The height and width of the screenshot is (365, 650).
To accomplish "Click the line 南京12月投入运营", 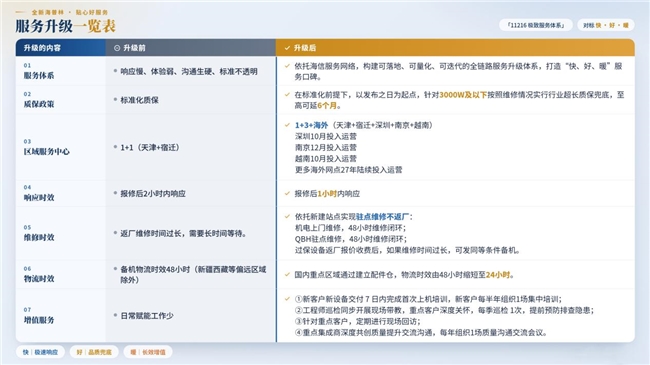I will click(x=325, y=148).
